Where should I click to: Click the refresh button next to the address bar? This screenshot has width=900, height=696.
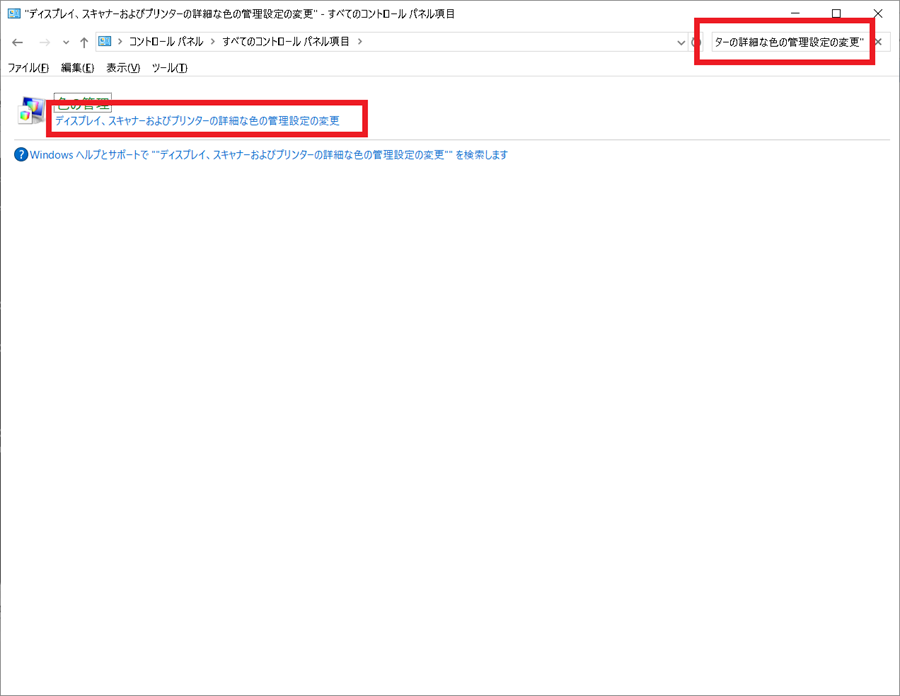coord(697,41)
